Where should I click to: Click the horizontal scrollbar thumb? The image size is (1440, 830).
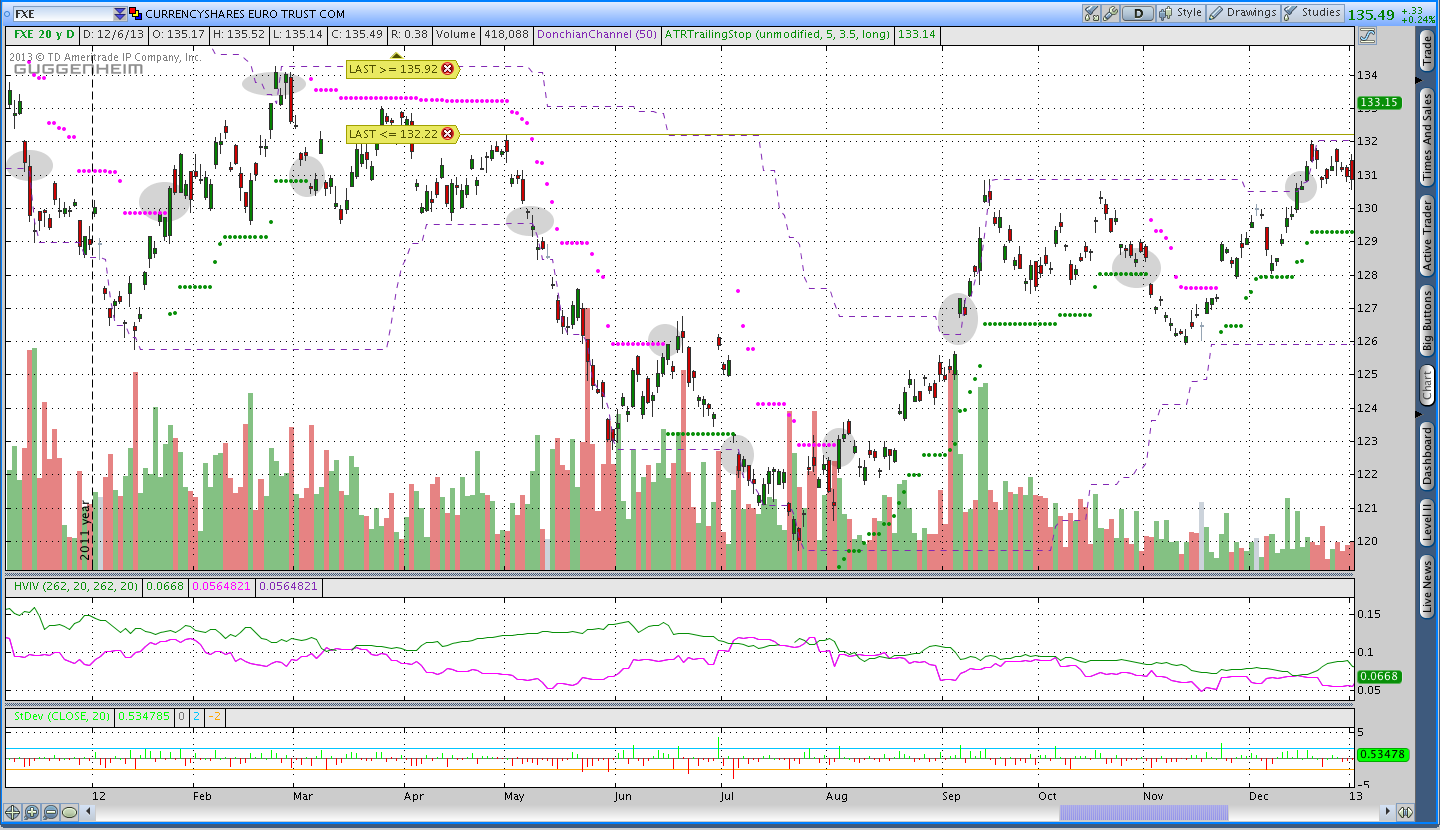[1145, 812]
